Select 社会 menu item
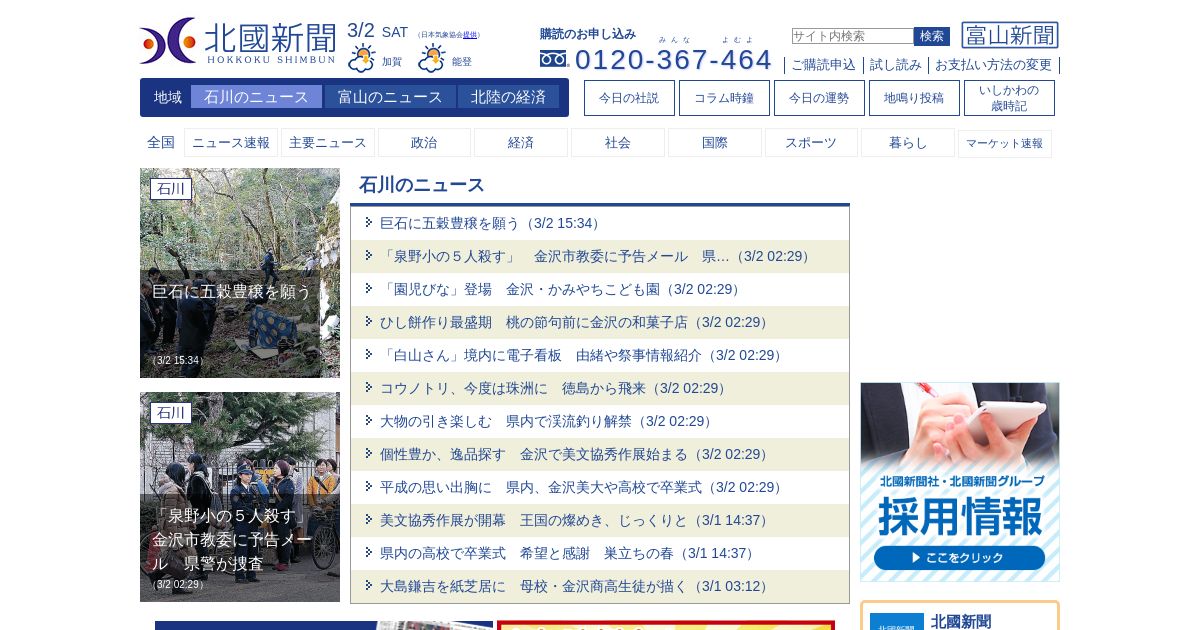Screen dimensions: 1200x630 tap(618, 143)
